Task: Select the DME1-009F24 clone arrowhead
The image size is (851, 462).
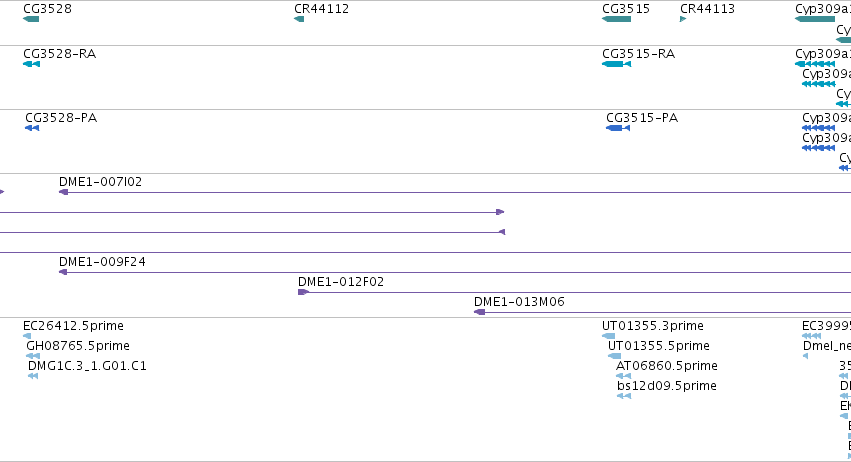Action: coord(63,272)
